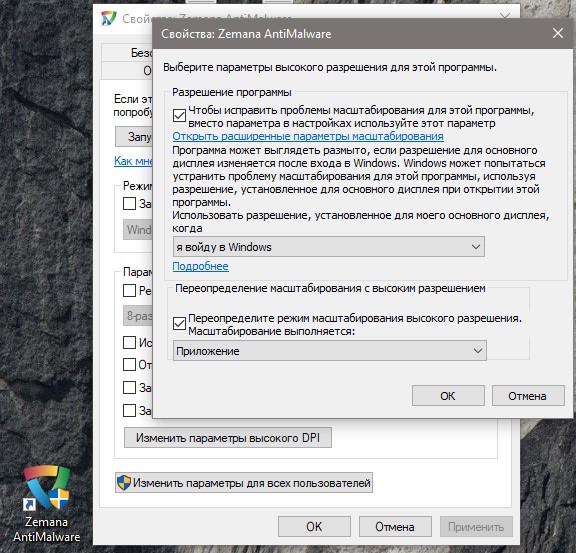Click the shield icon on all-users button
This screenshot has height=553, width=576.
(x=124, y=482)
